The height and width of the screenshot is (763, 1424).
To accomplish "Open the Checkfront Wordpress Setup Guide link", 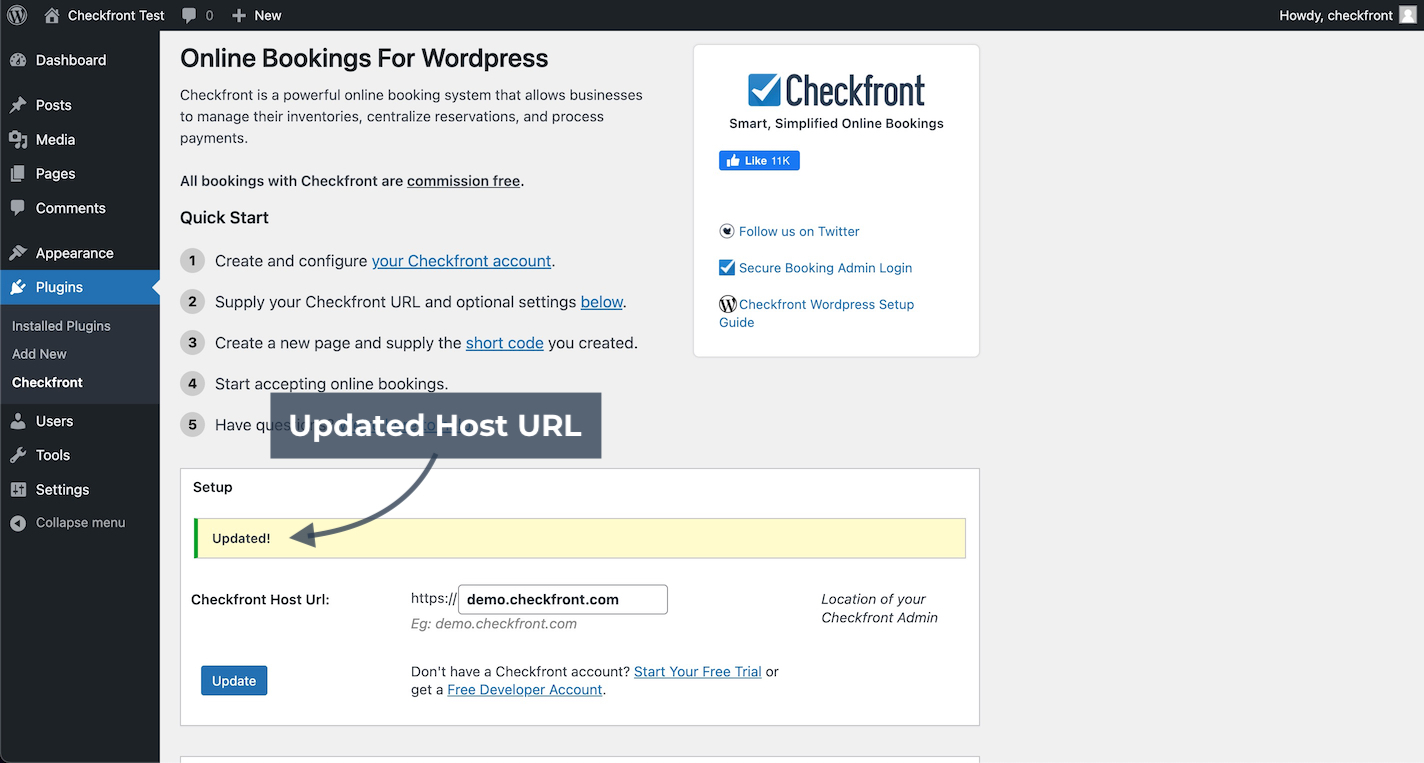I will [x=817, y=313].
